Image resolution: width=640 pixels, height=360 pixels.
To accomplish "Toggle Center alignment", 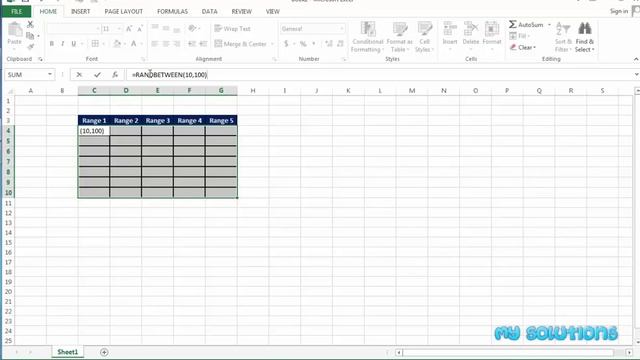I will tap(166, 44).
